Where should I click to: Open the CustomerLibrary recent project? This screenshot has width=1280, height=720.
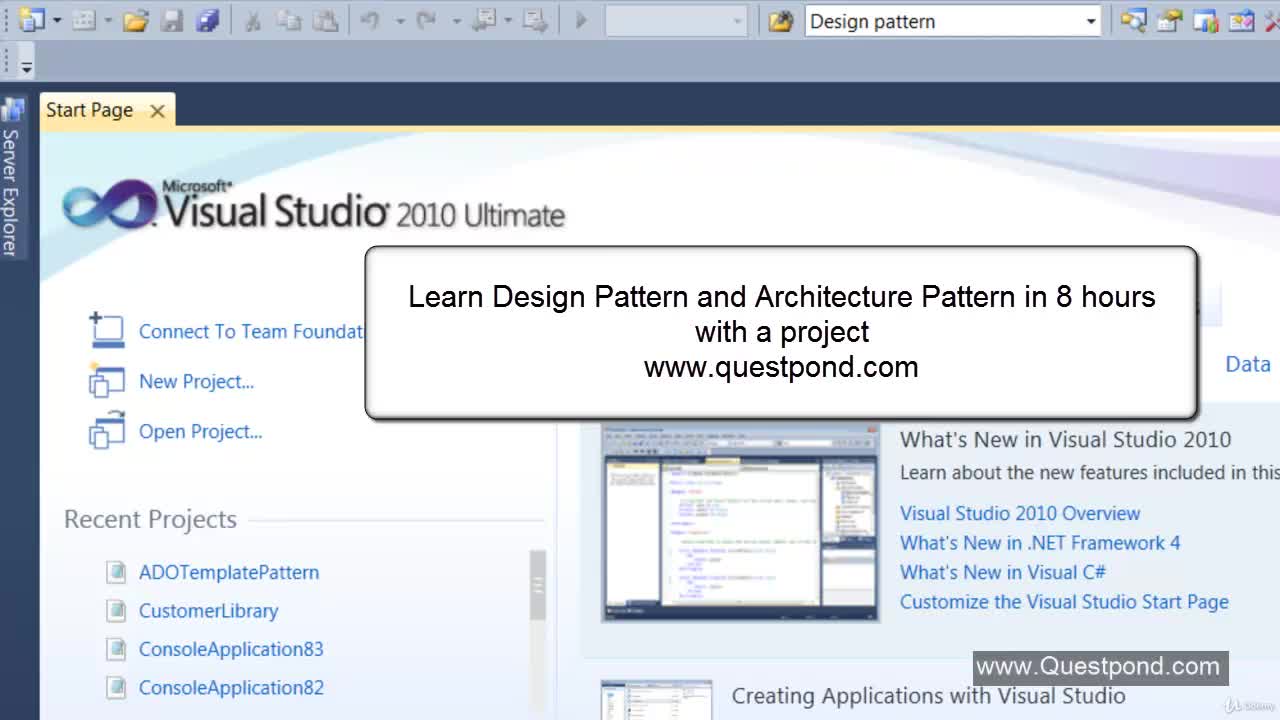[208, 610]
